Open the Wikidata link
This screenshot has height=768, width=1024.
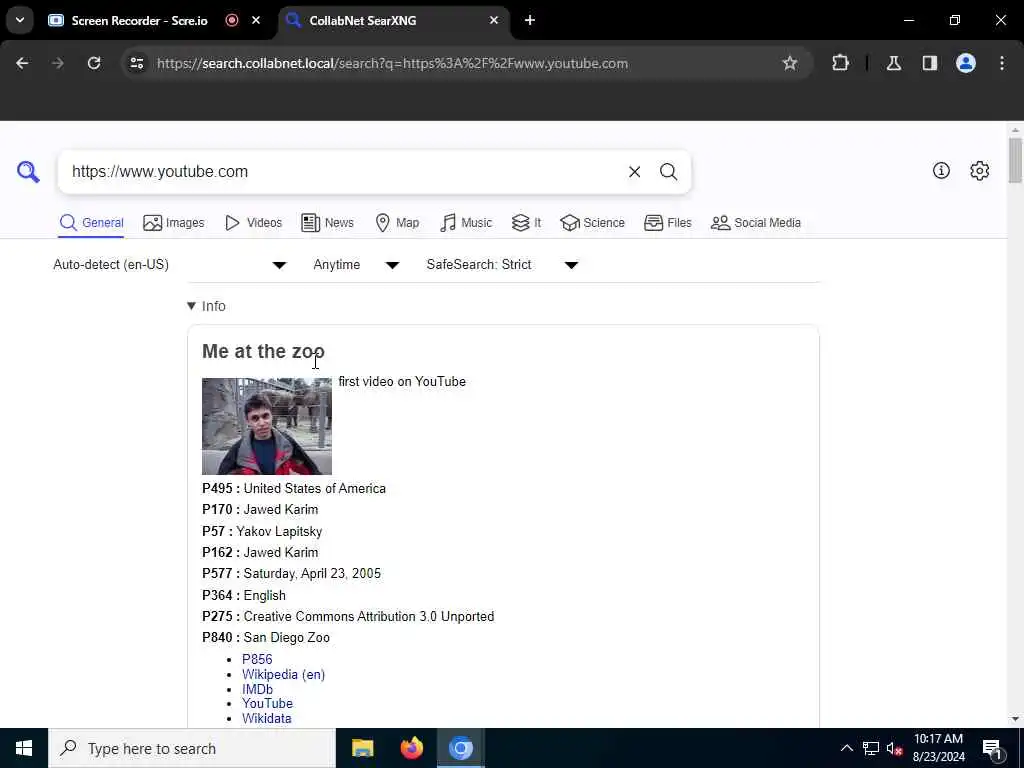click(x=266, y=718)
